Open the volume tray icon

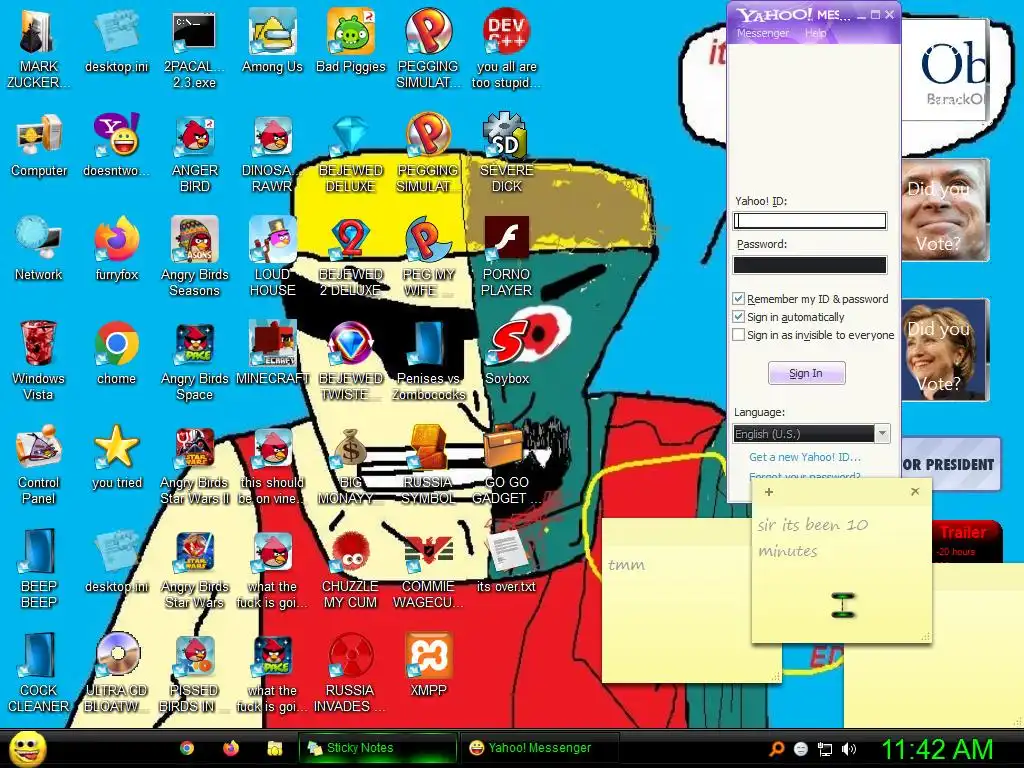[x=849, y=749]
